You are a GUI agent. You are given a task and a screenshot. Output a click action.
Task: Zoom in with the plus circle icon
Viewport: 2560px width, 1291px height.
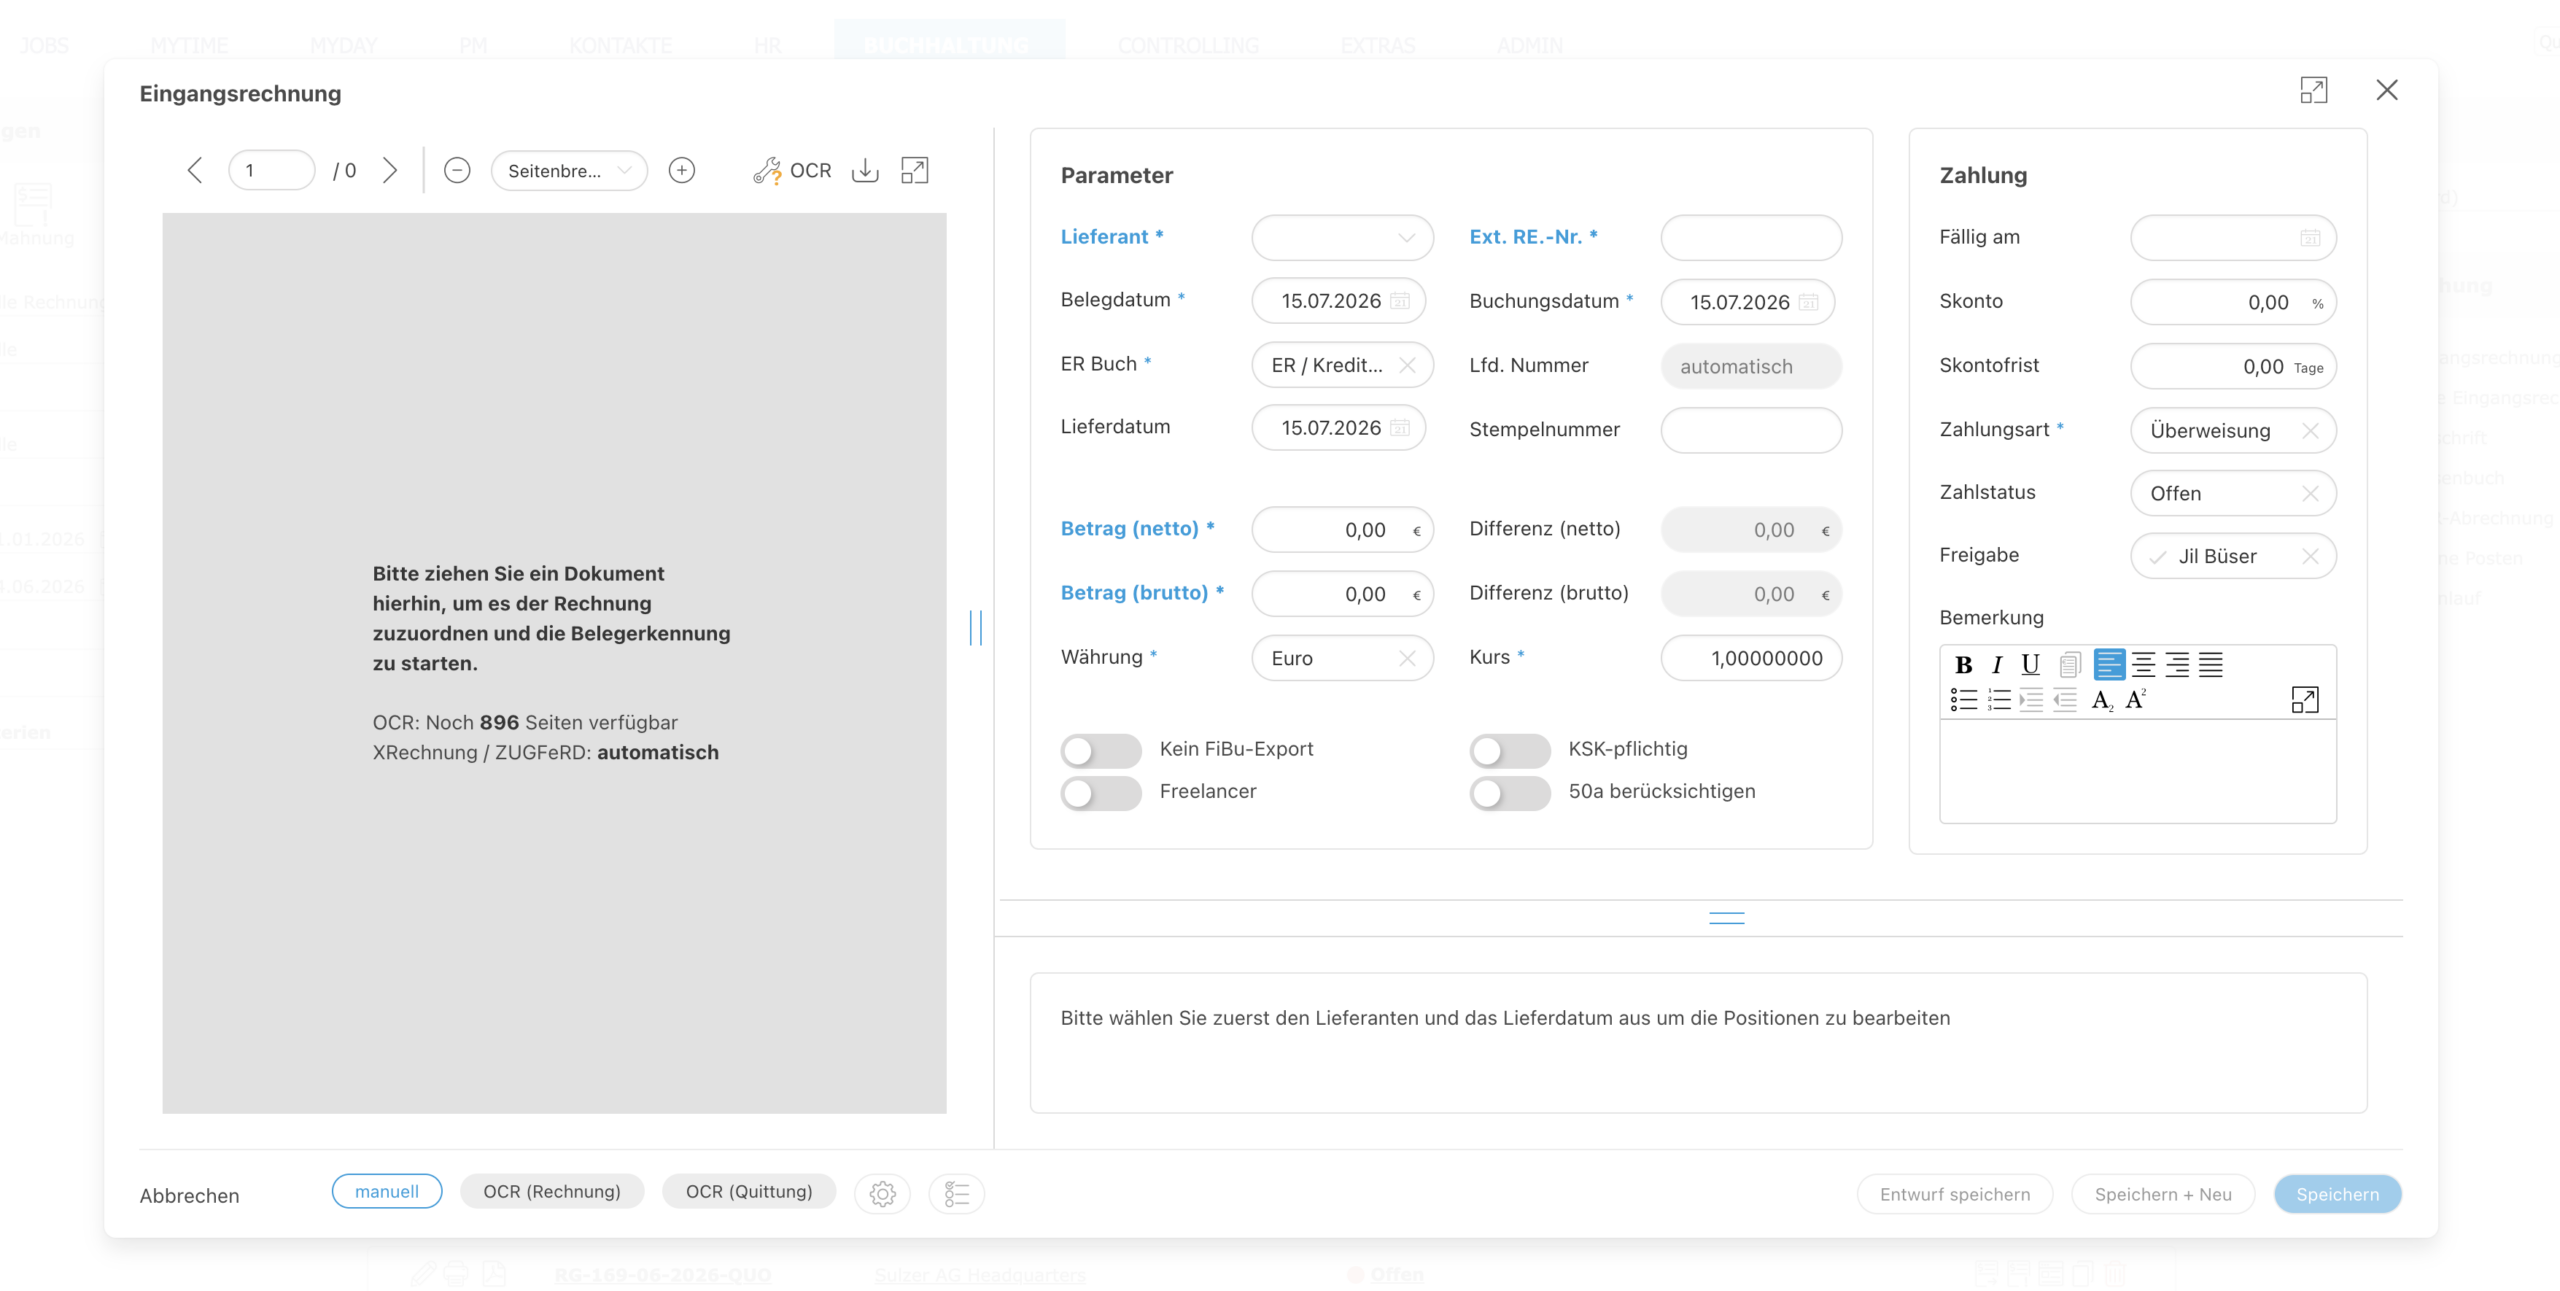tap(682, 171)
